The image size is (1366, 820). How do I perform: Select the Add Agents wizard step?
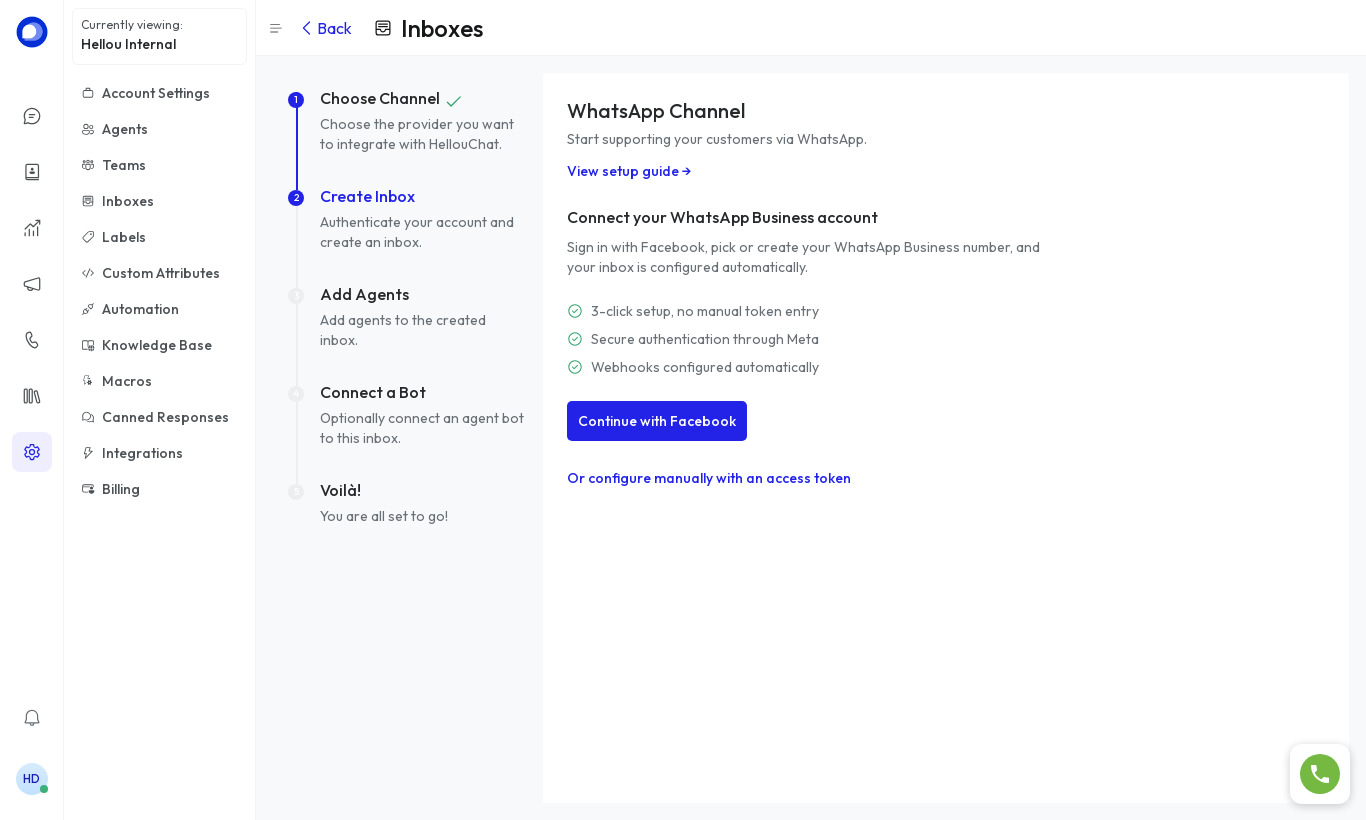coord(364,295)
